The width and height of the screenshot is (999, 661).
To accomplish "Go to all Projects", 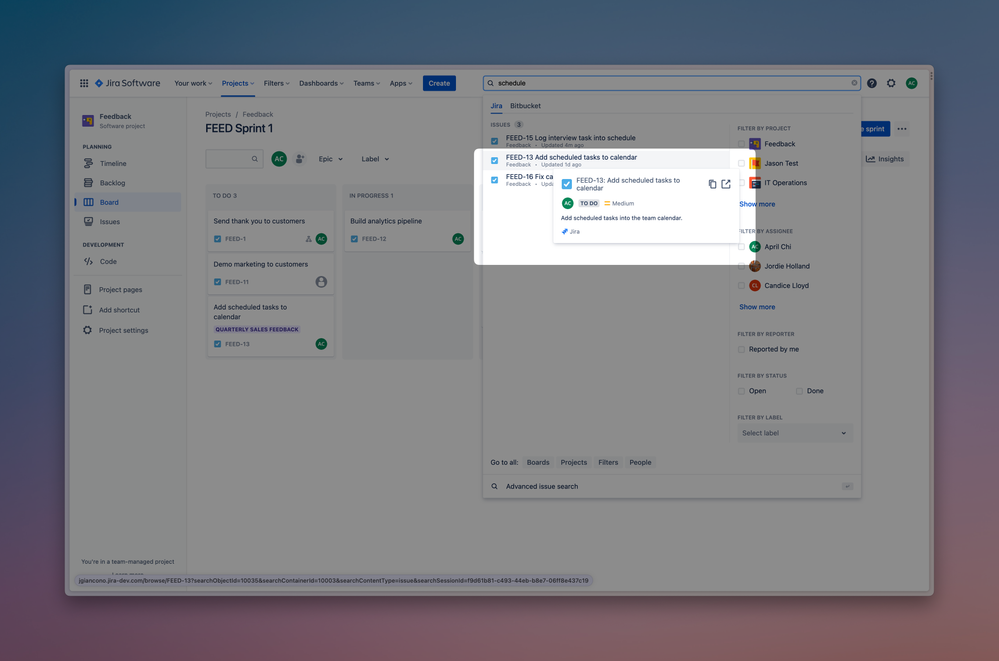I will [x=573, y=462].
